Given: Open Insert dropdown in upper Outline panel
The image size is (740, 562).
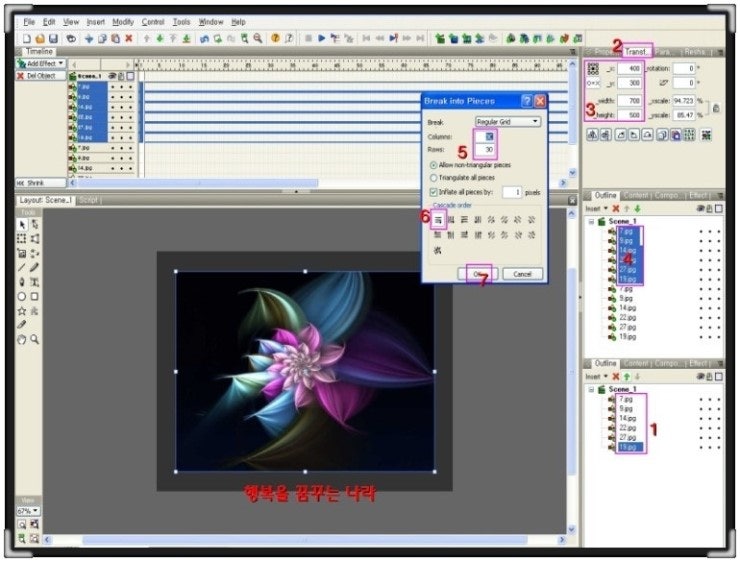Looking at the screenshot, I should point(597,209).
